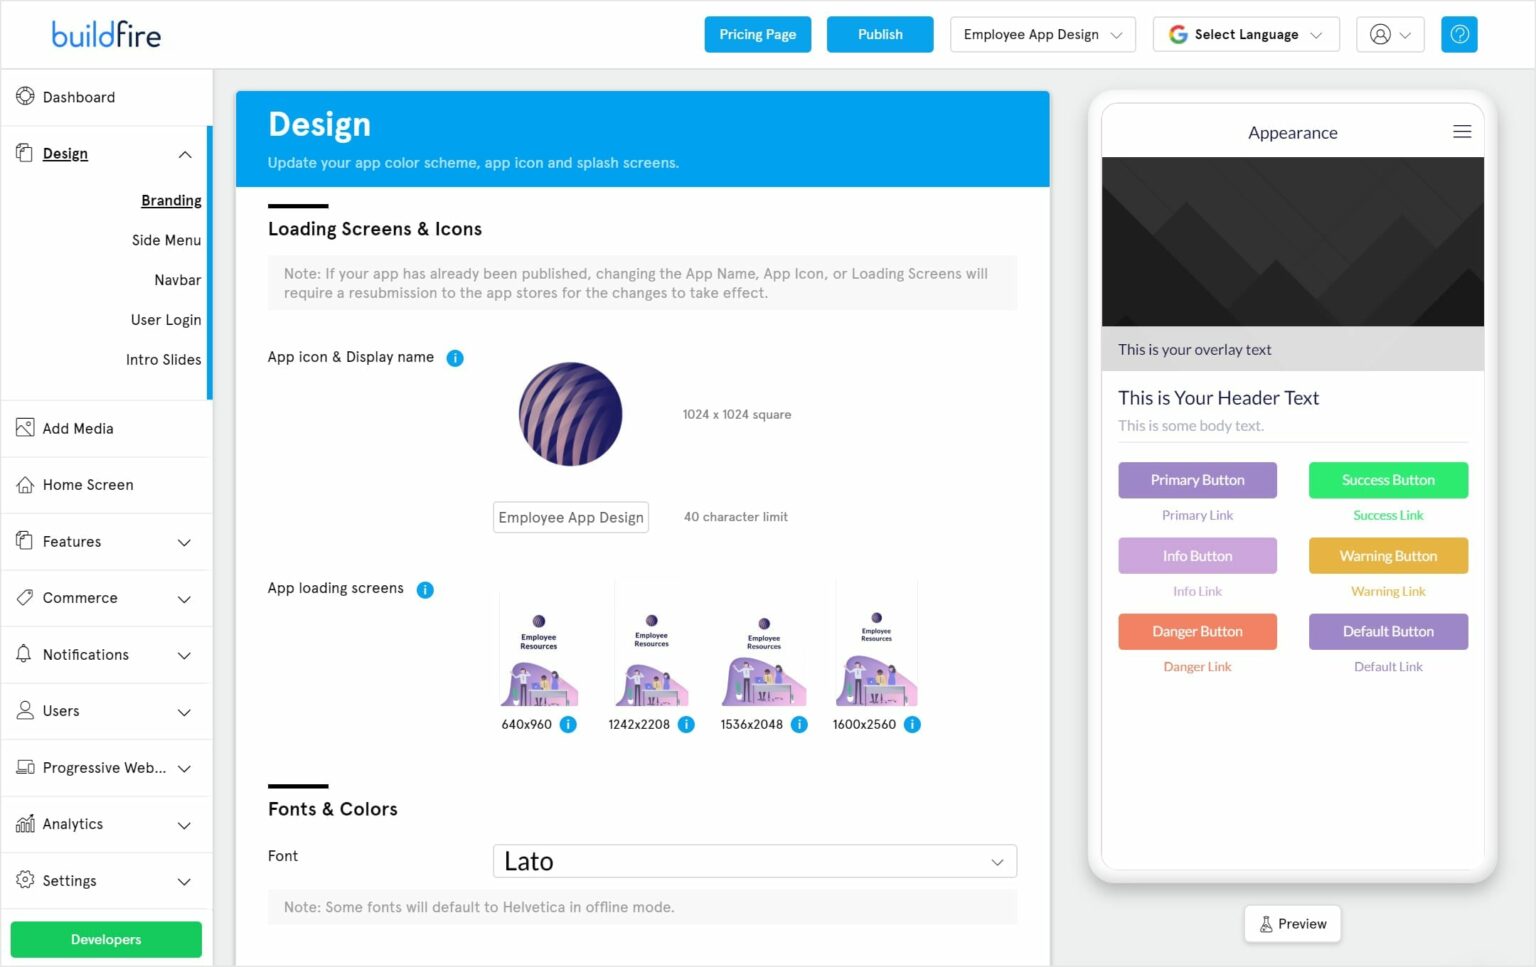Click the info icon under the 1242x2208 screen
The height and width of the screenshot is (967, 1536).
(x=686, y=724)
